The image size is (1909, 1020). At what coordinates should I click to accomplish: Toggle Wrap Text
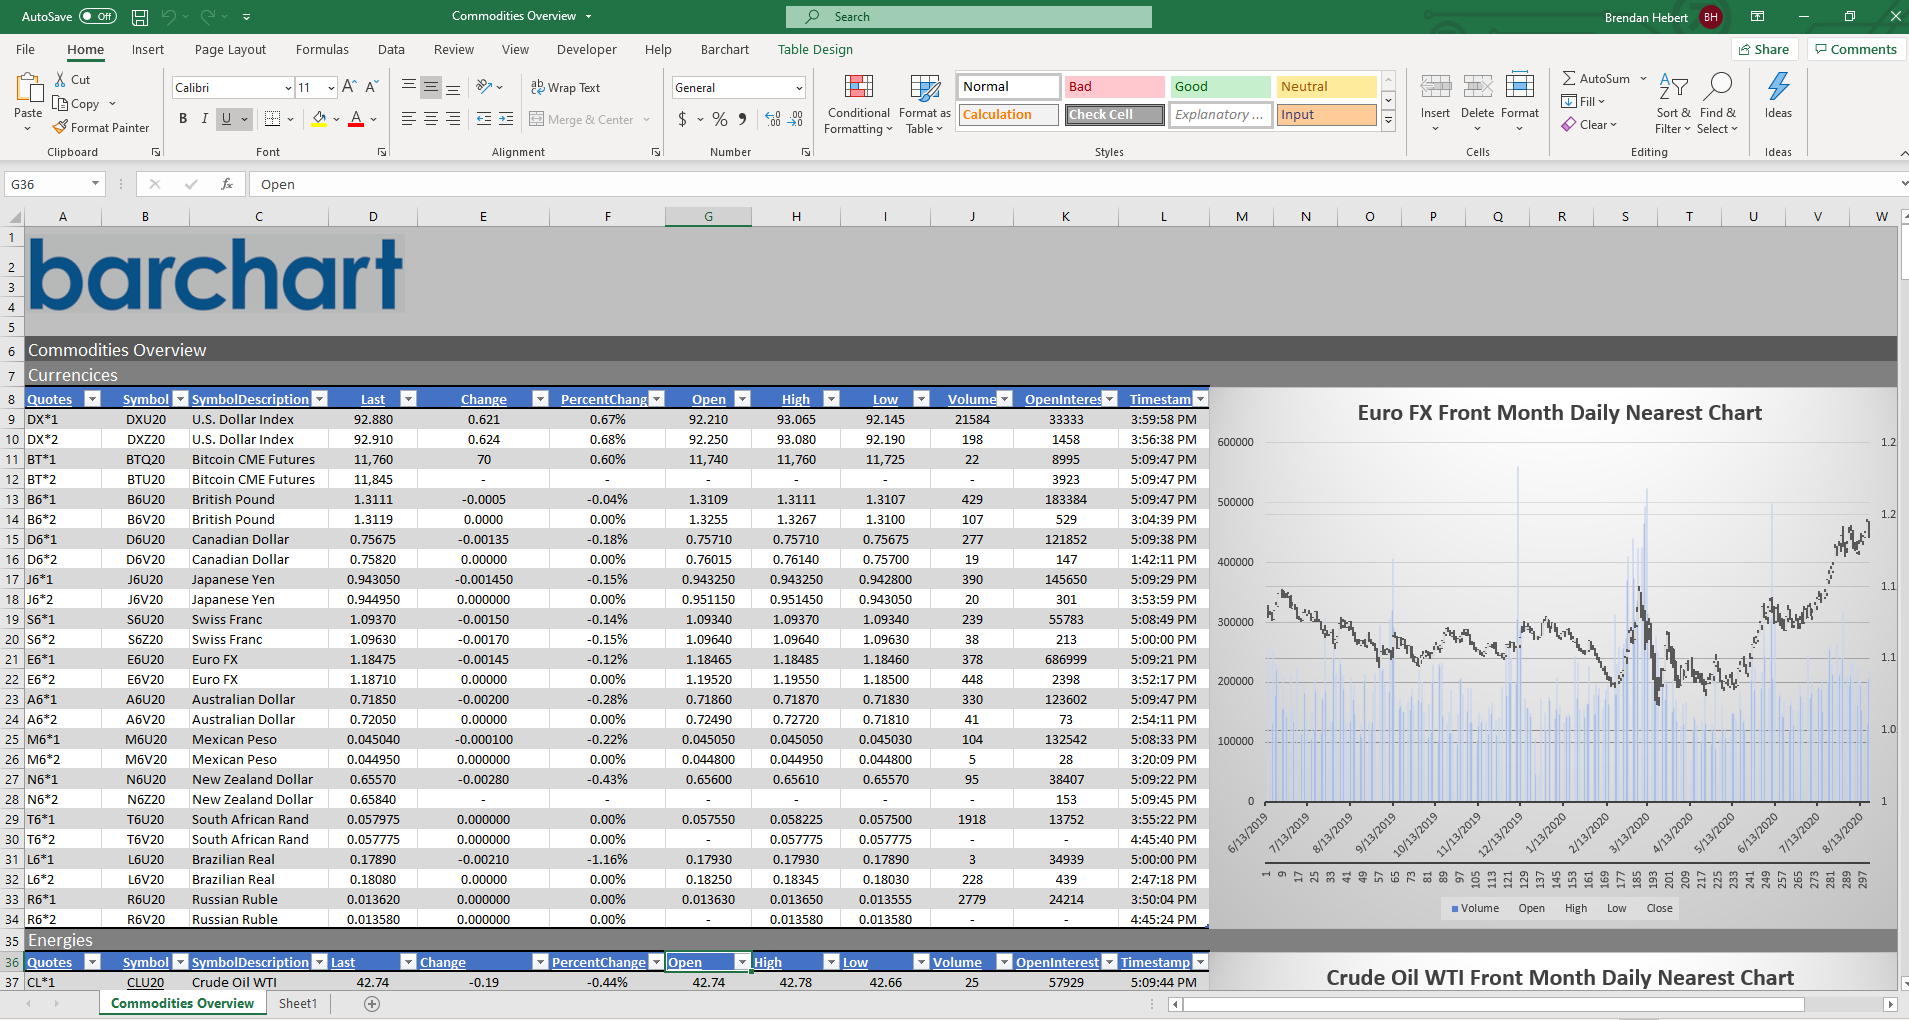pos(565,88)
